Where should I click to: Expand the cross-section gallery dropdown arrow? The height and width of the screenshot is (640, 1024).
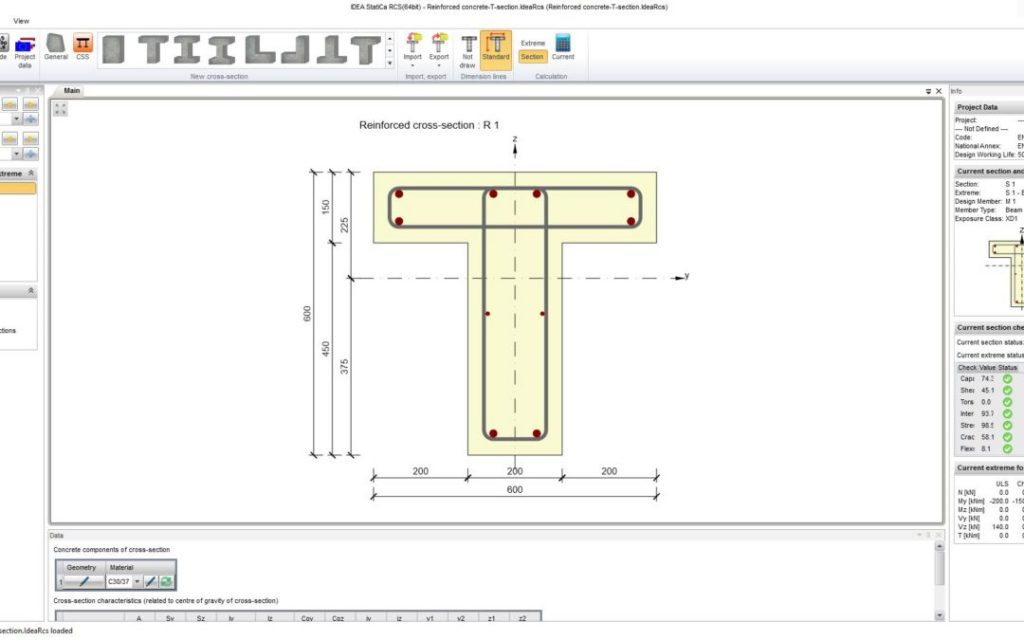(390, 63)
